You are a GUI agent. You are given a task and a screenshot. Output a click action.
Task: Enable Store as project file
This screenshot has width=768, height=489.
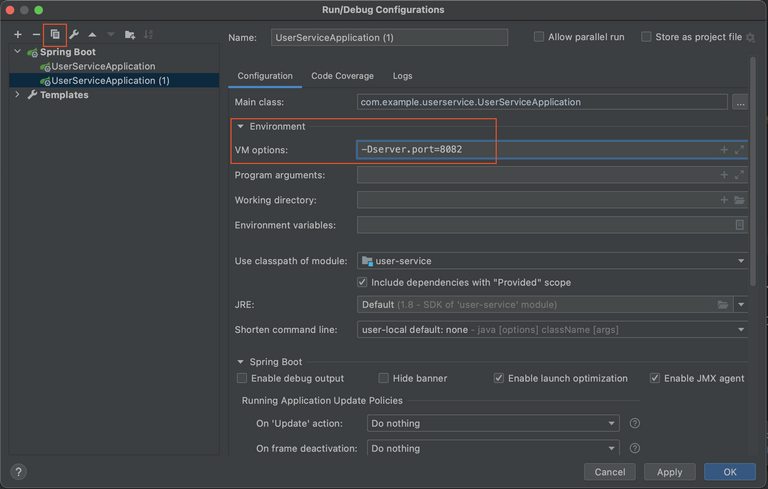click(646, 37)
